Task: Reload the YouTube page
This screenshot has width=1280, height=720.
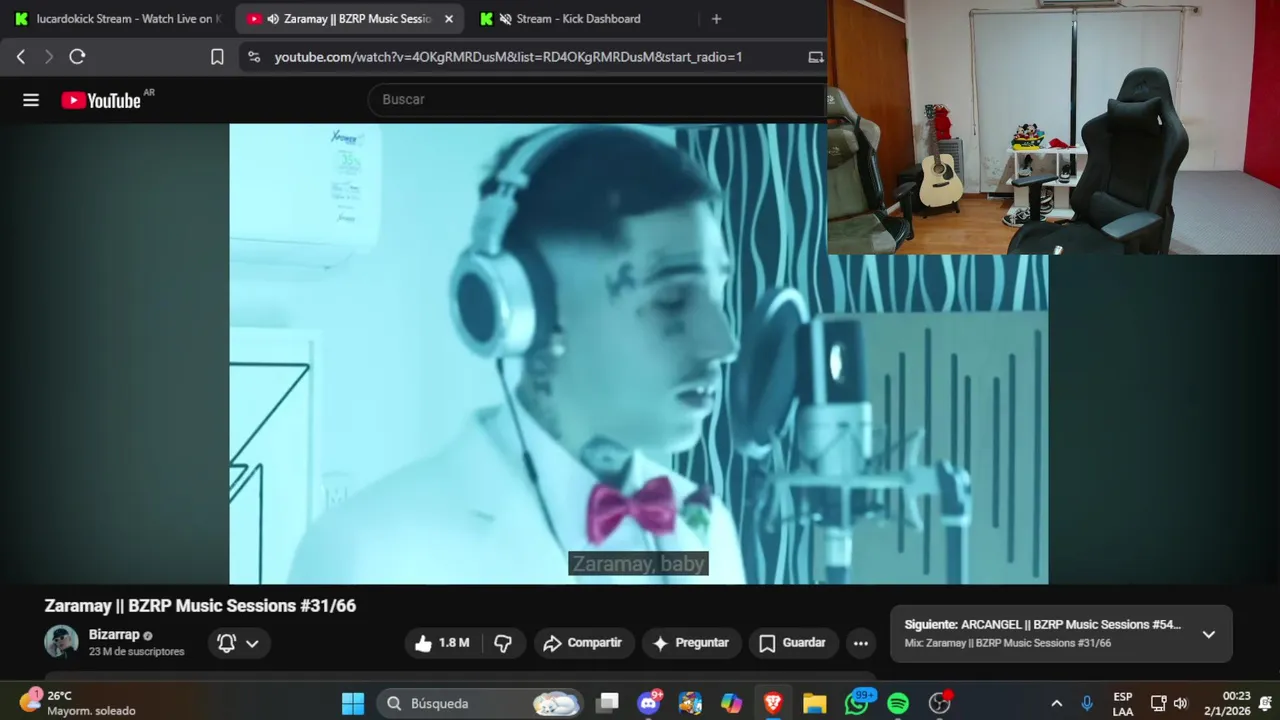Action: 77,57
